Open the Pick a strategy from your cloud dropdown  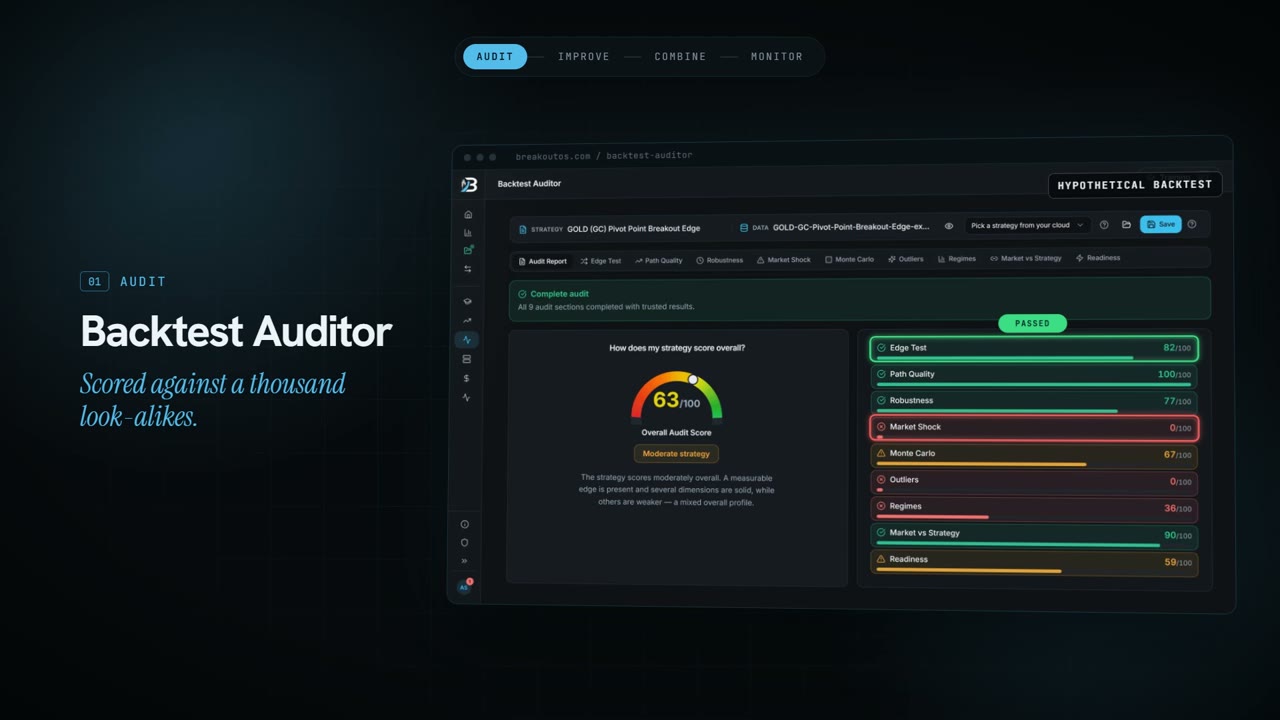1026,226
